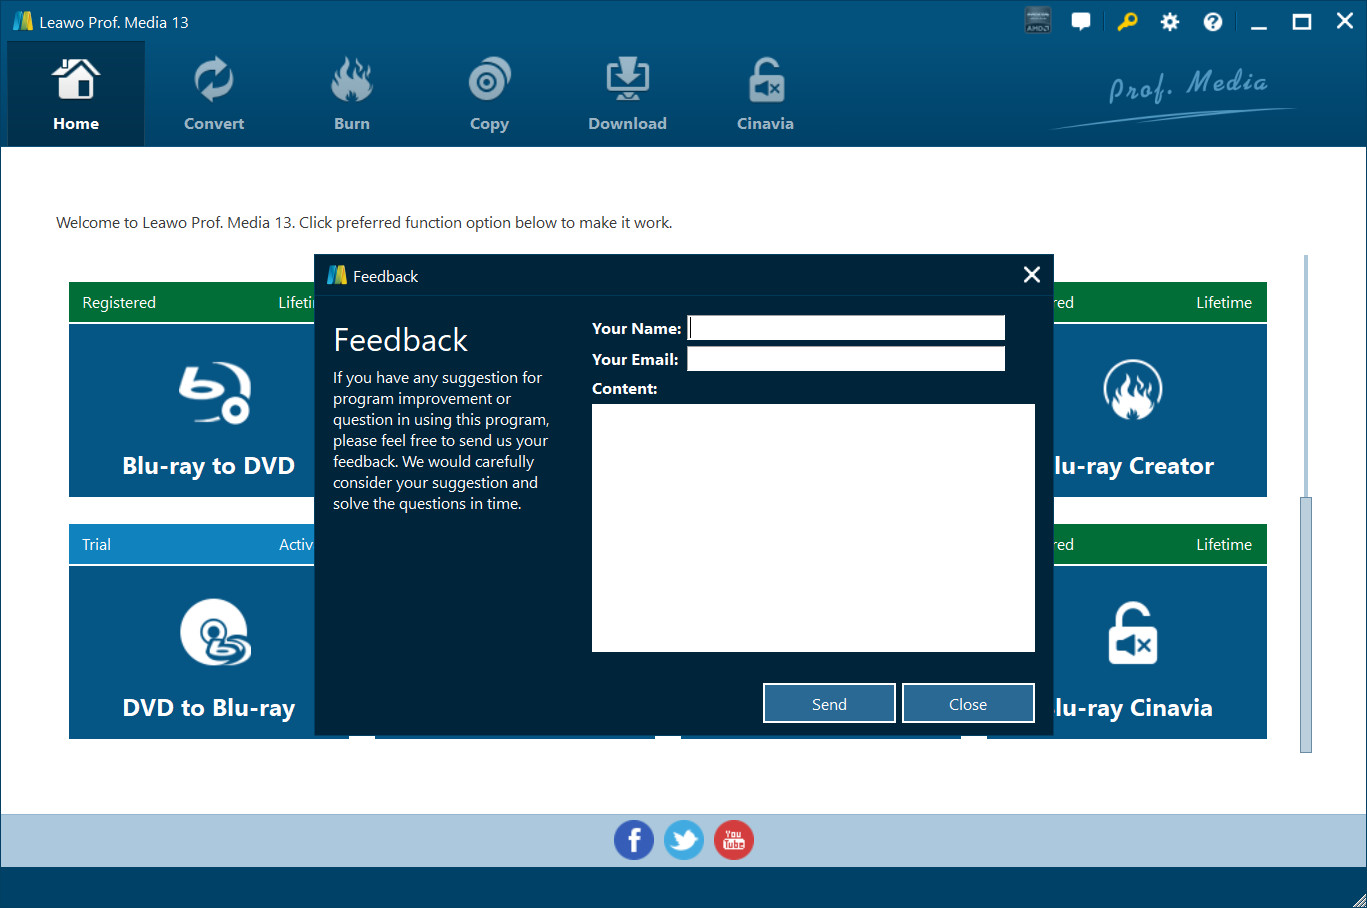This screenshot has width=1367, height=908.
Task: Launch the Blu-ray Cinavia lock tile
Action: coord(1160,652)
